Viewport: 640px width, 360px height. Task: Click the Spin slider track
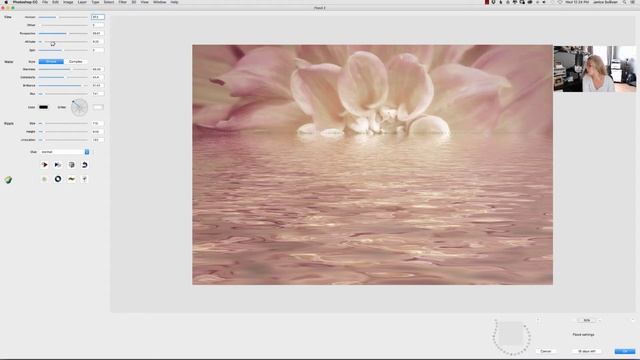63,50
